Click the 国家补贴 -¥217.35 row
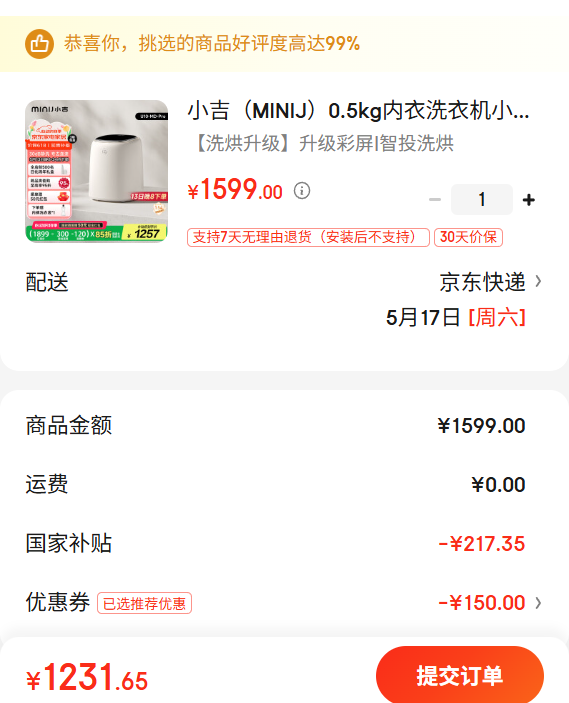 284,543
